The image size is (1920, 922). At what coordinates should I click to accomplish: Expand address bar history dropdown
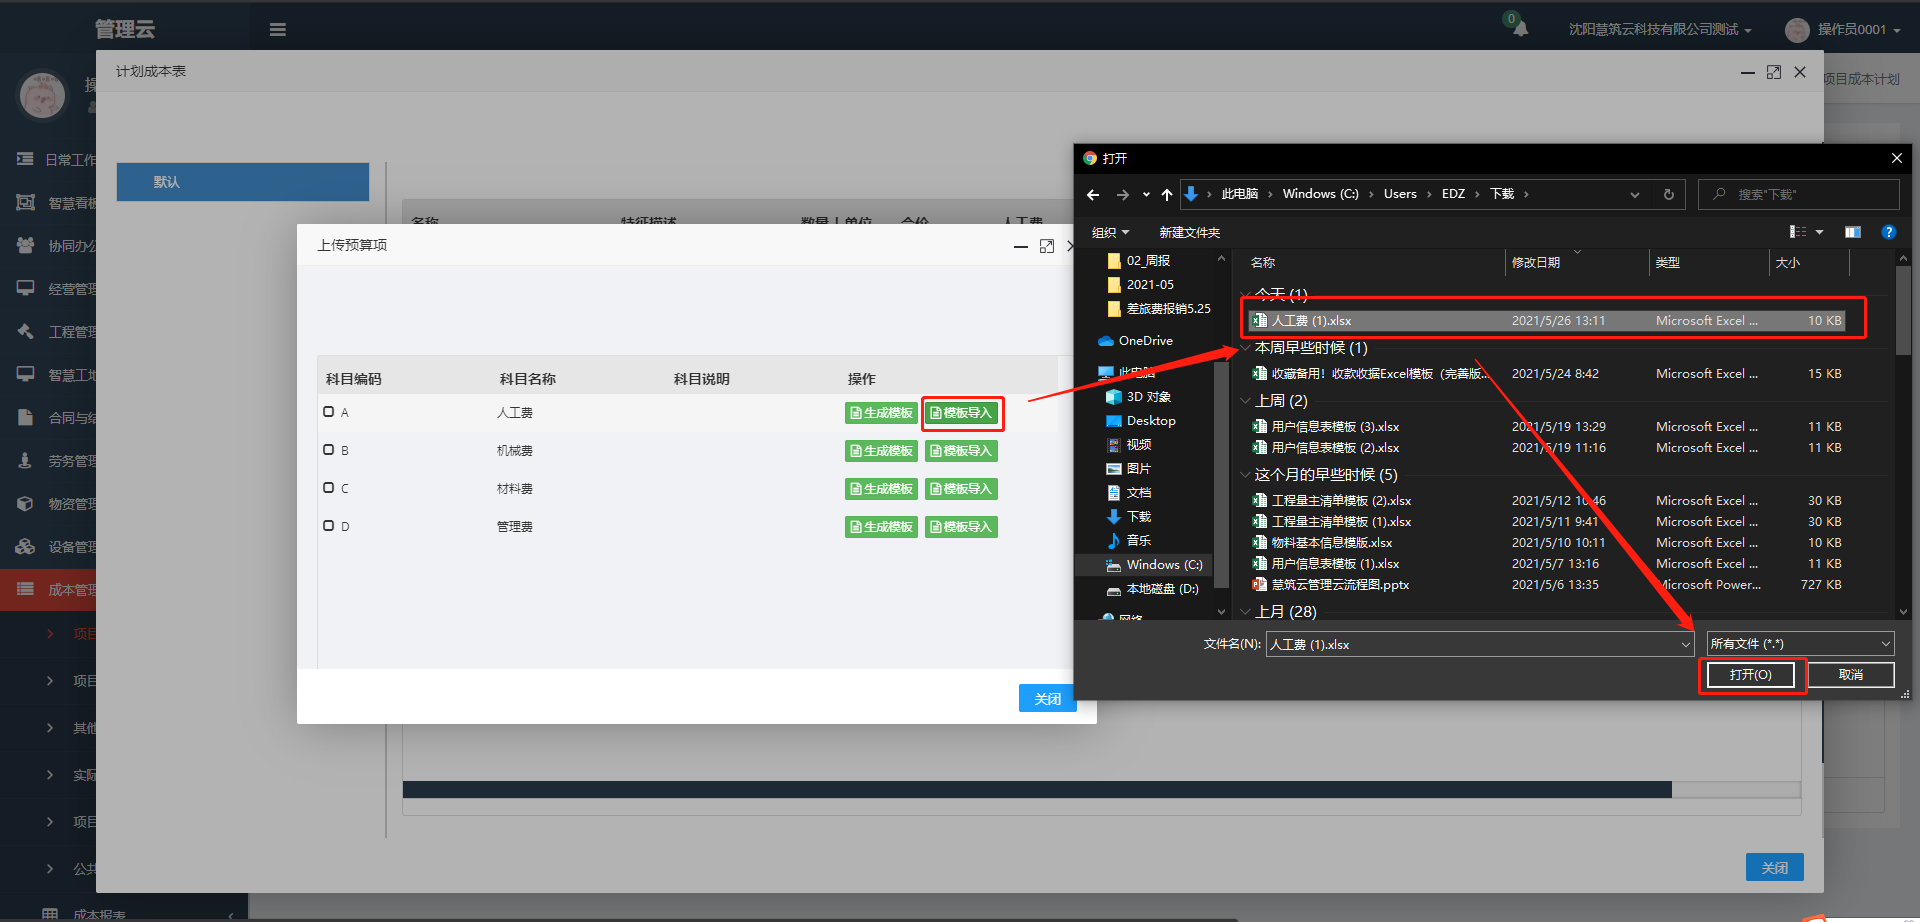(1635, 195)
